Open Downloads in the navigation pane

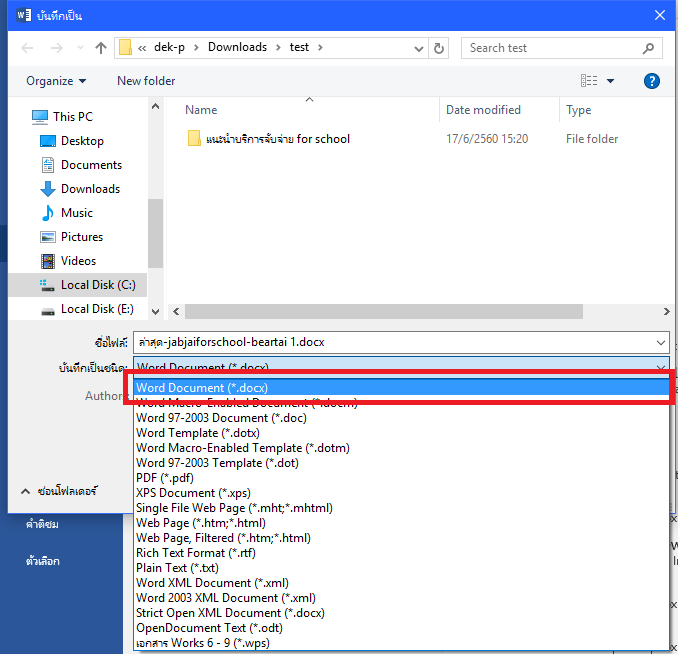90,189
